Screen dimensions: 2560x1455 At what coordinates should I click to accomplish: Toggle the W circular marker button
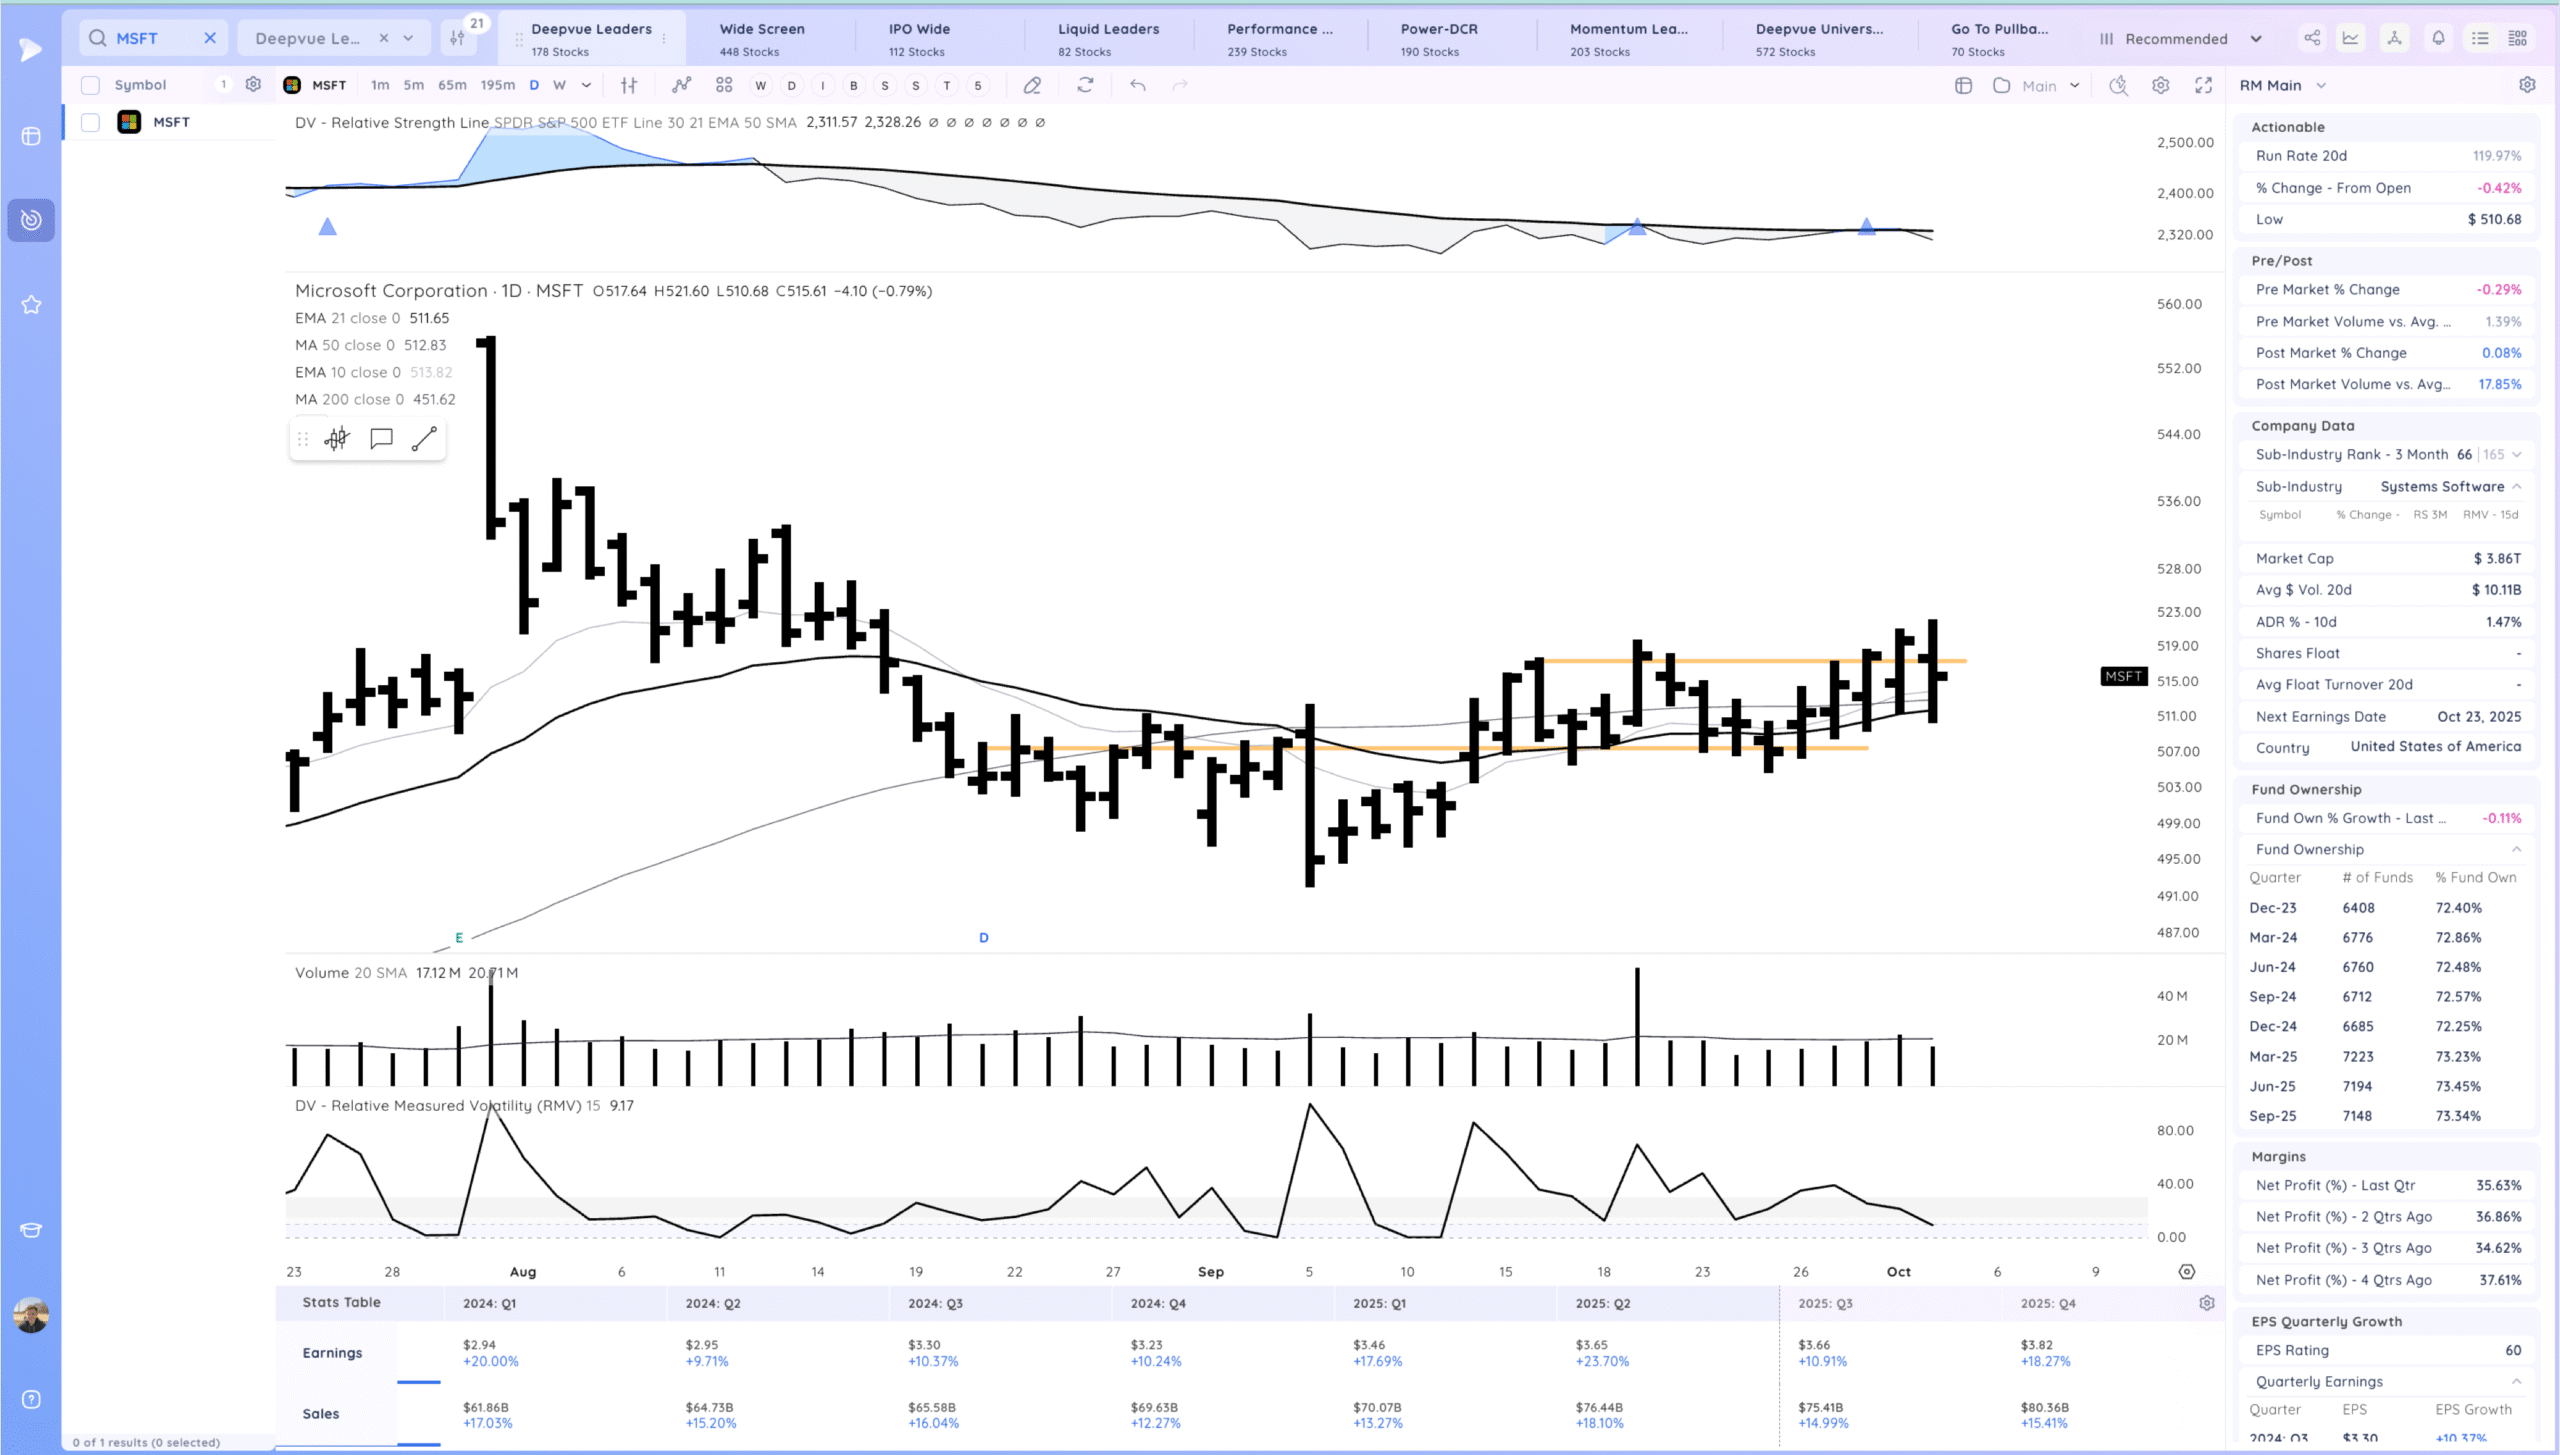click(x=760, y=86)
